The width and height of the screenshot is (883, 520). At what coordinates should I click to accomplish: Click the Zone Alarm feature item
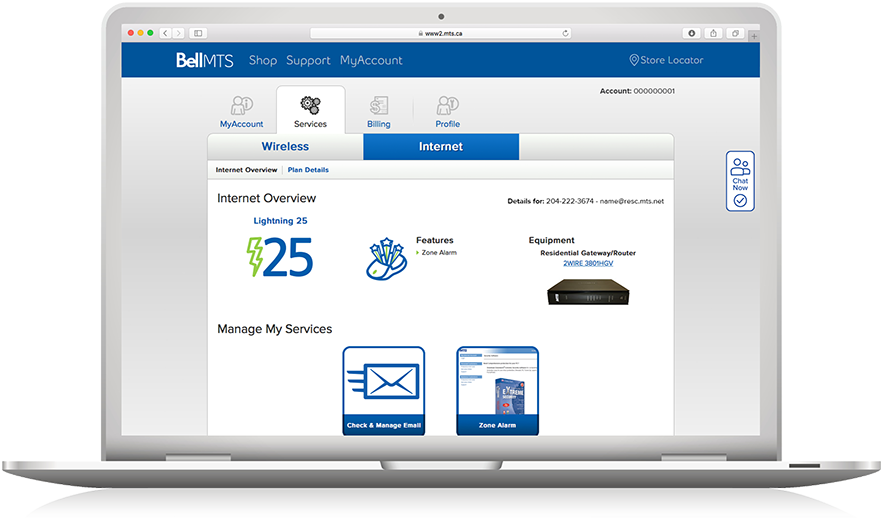coord(439,252)
